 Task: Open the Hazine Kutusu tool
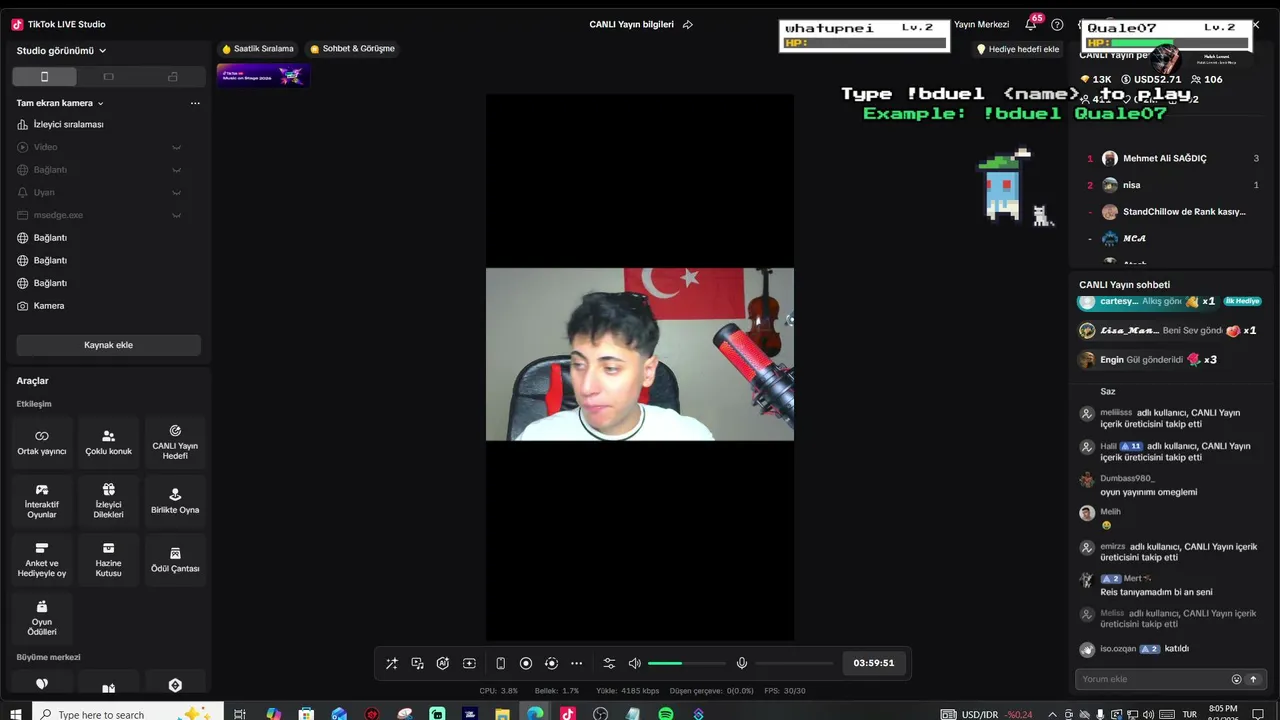click(x=108, y=561)
